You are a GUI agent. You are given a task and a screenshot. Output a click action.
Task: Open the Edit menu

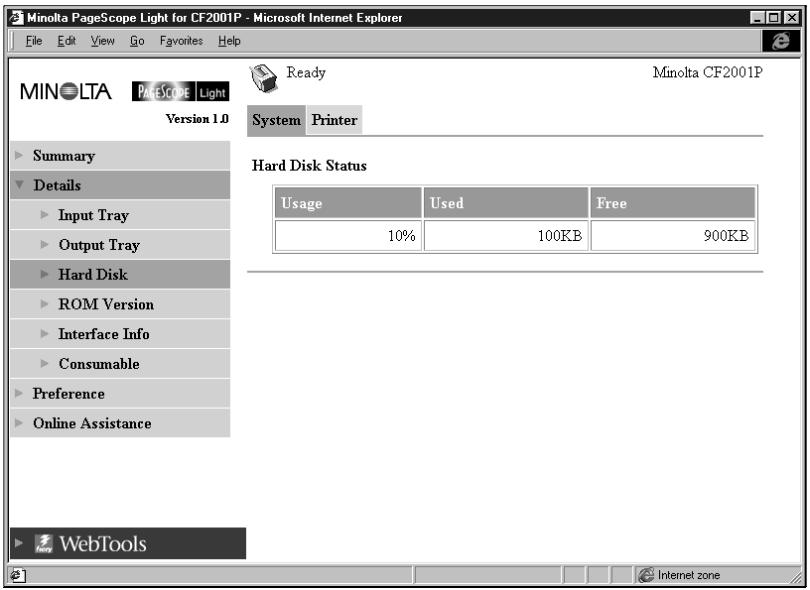[66, 41]
